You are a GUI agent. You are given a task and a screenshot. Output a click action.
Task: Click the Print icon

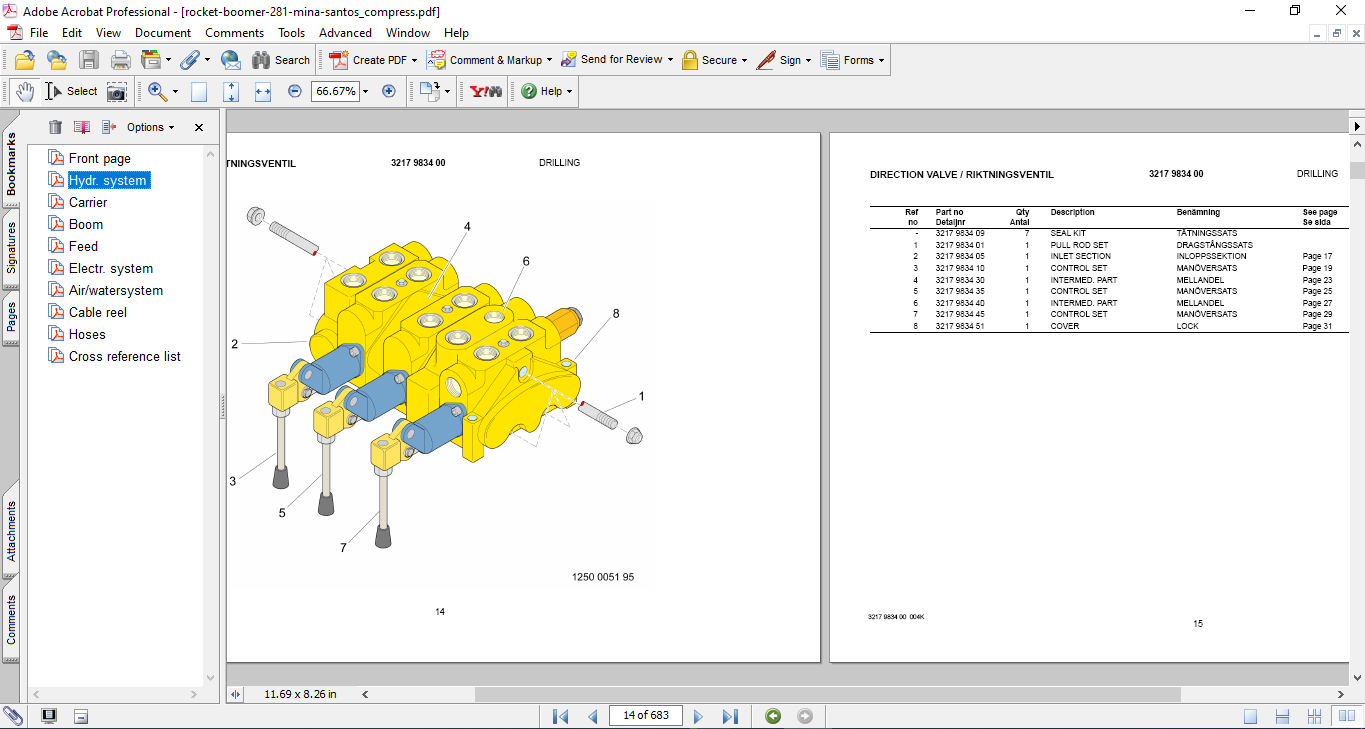point(120,60)
